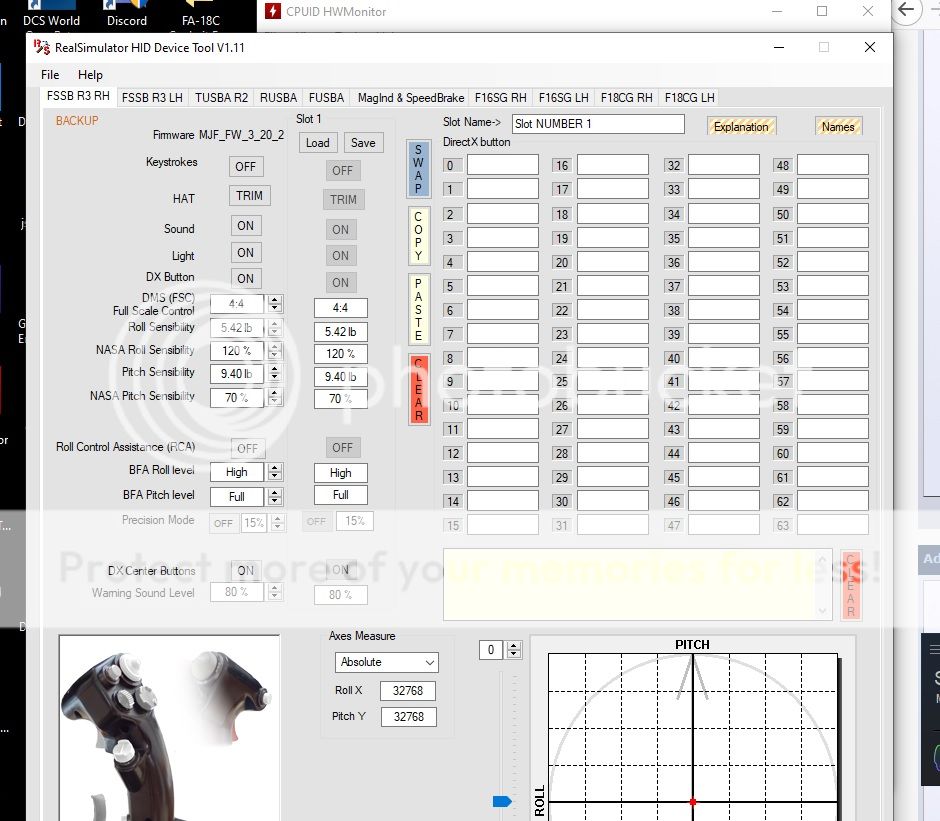Launch DCS World from the taskbar

coord(51,12)
